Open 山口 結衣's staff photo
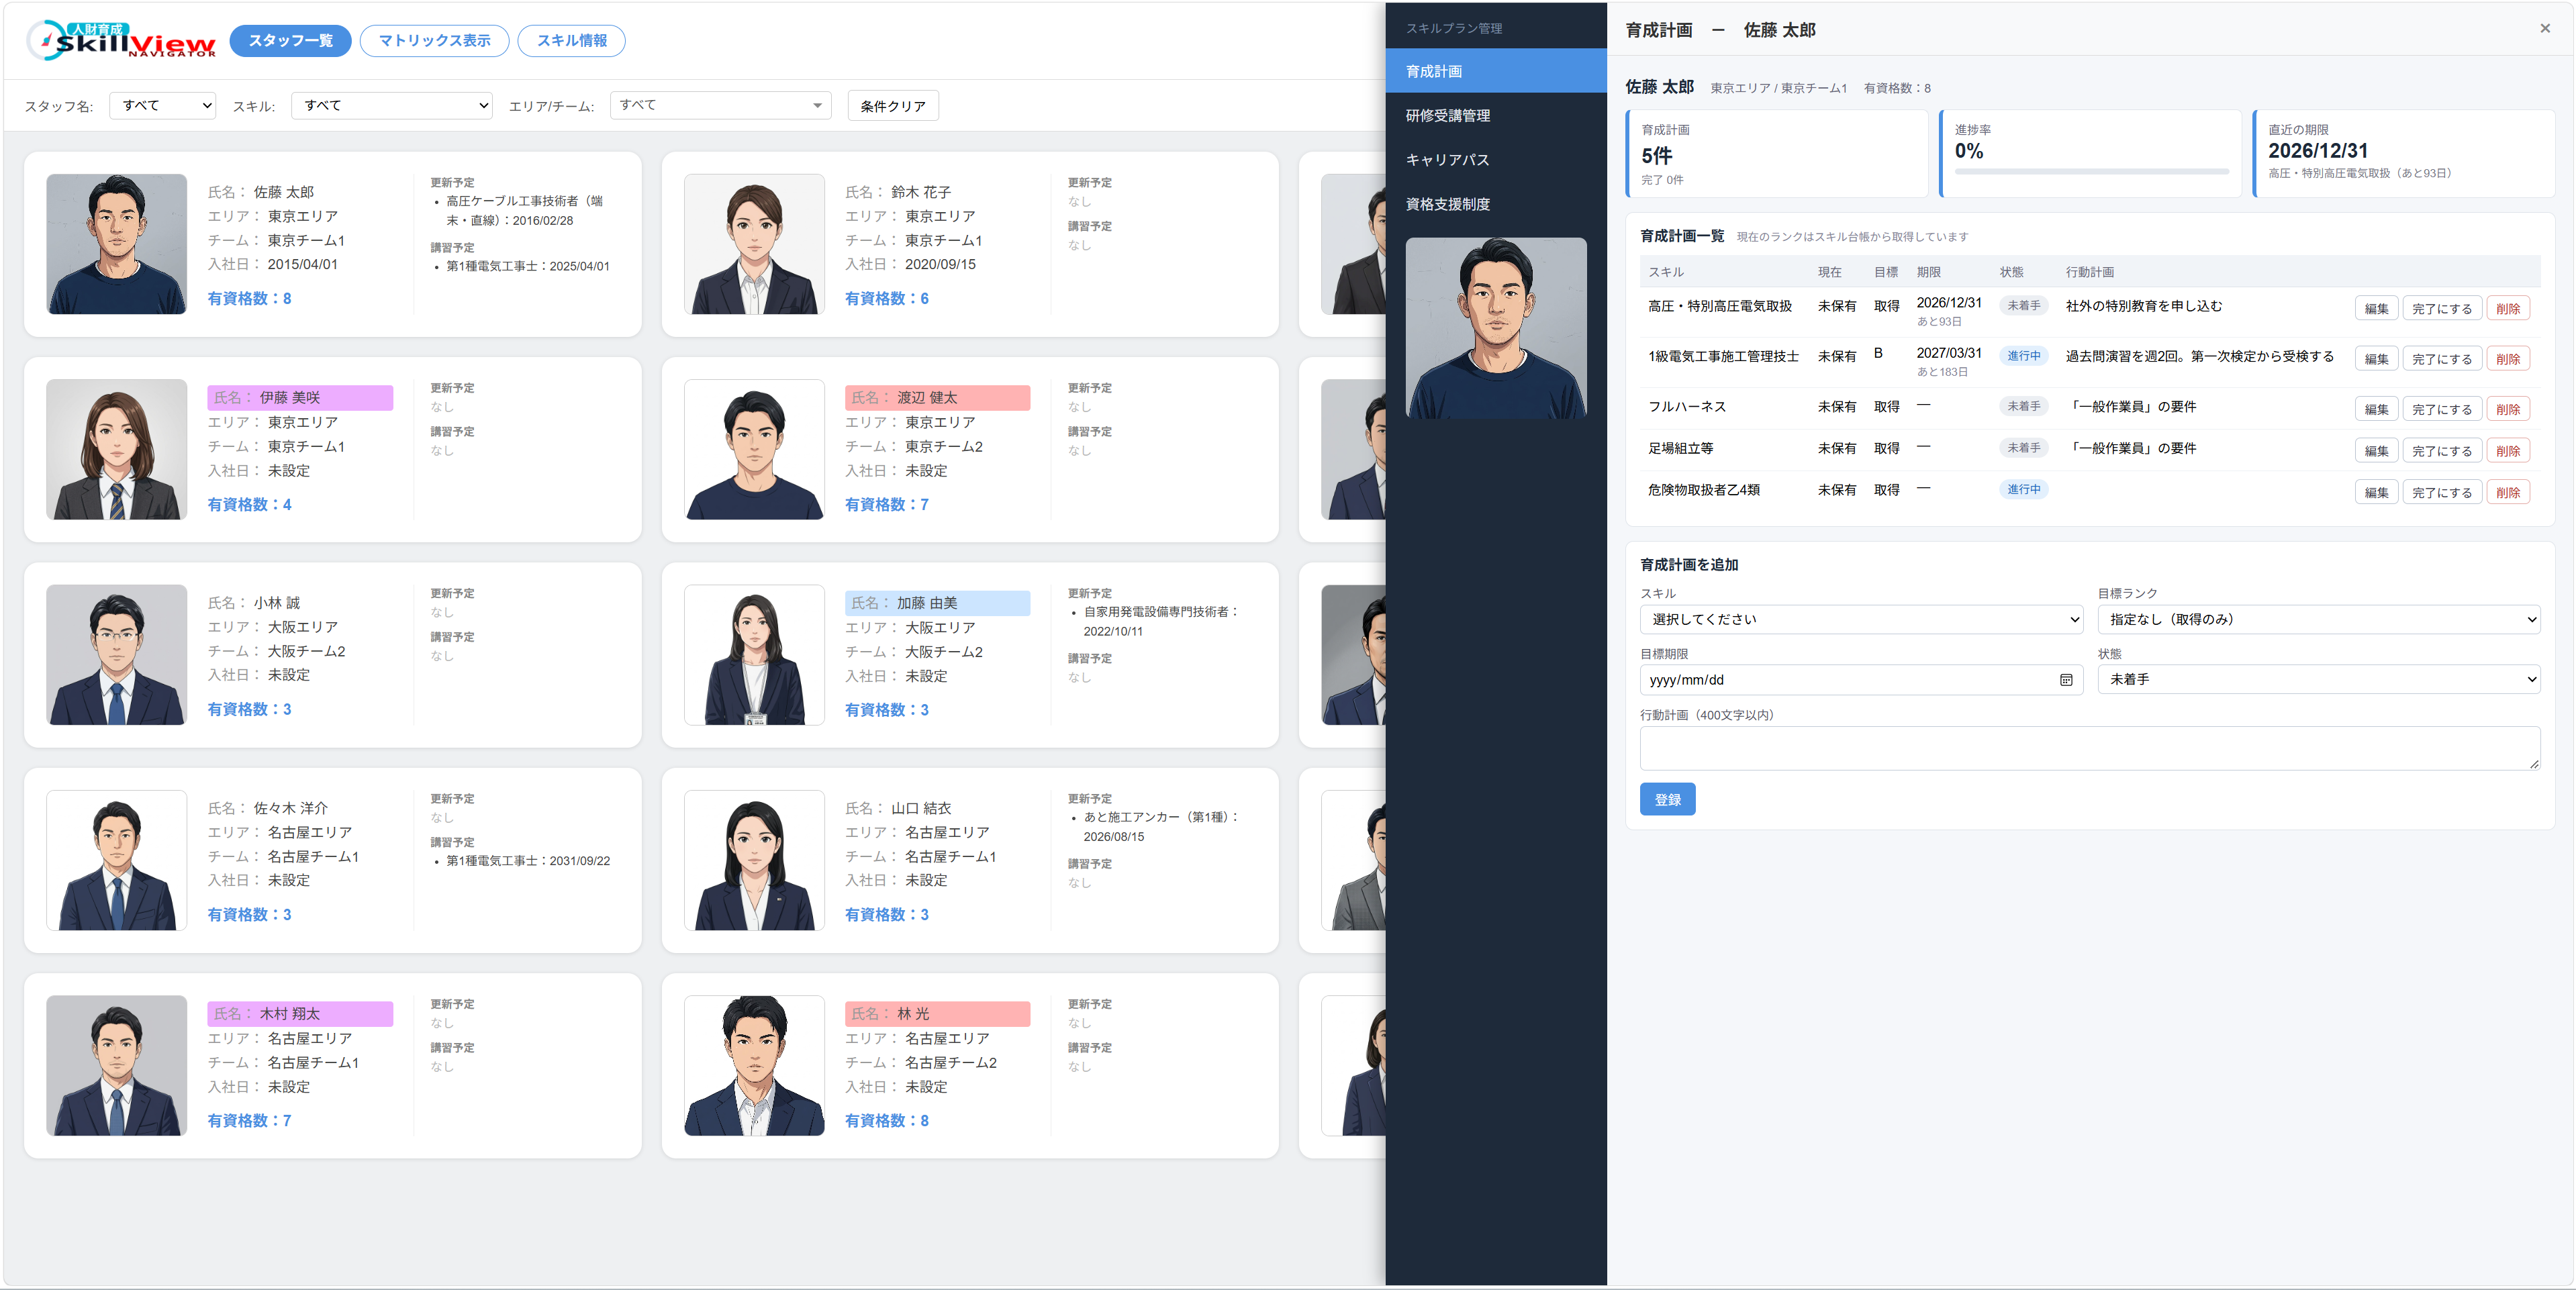The width and height of the screenshot is (2576, 1290). coord(754,860)
